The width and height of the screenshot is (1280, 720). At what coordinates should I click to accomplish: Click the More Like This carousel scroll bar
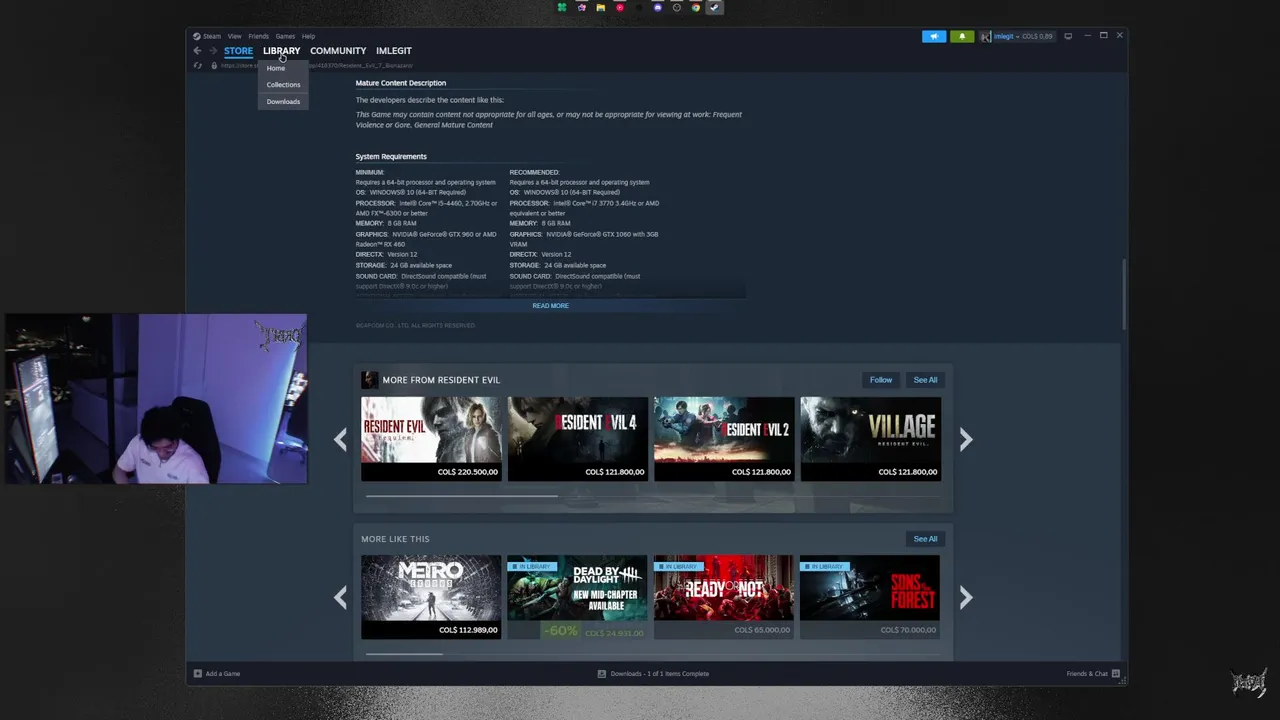(404, 654)
